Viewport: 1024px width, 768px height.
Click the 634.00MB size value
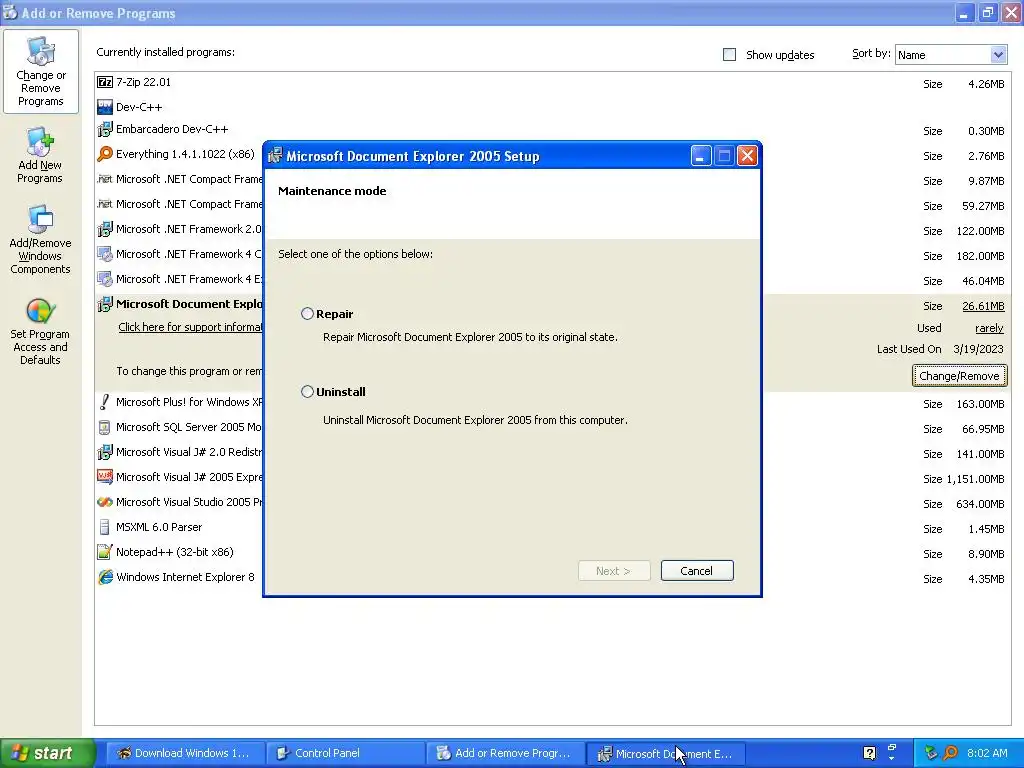pos(980,504)
